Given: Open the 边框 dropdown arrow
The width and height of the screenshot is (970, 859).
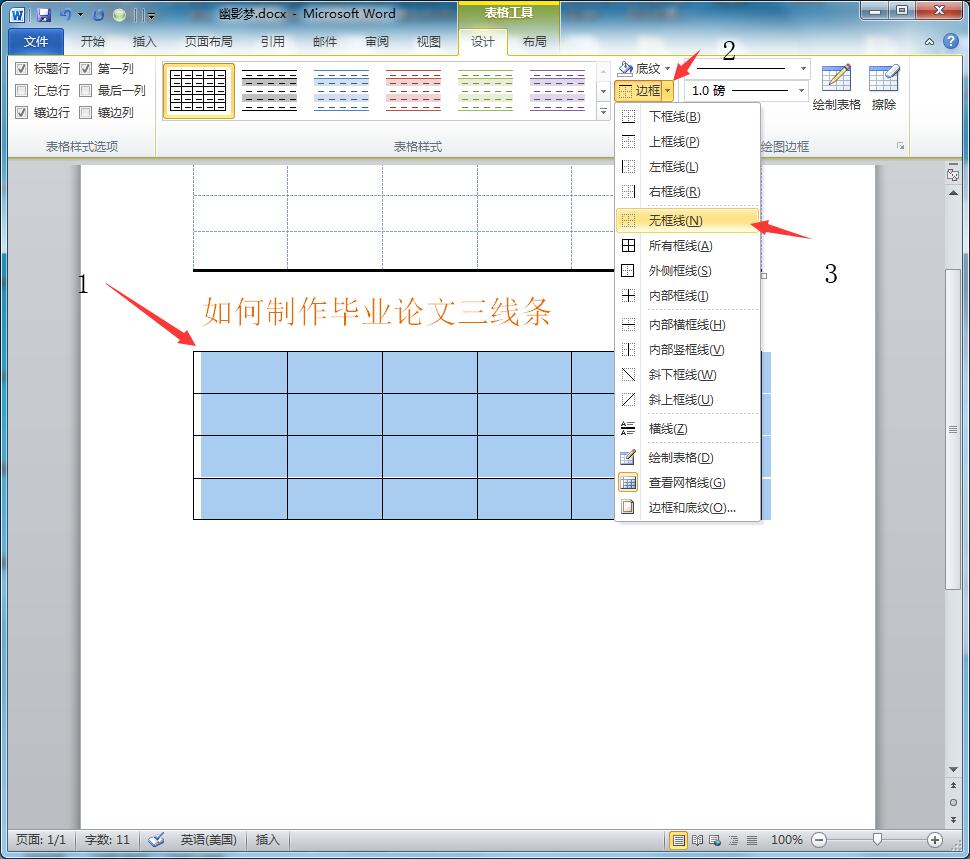Looking at the screenshot, I should (667, 91).
